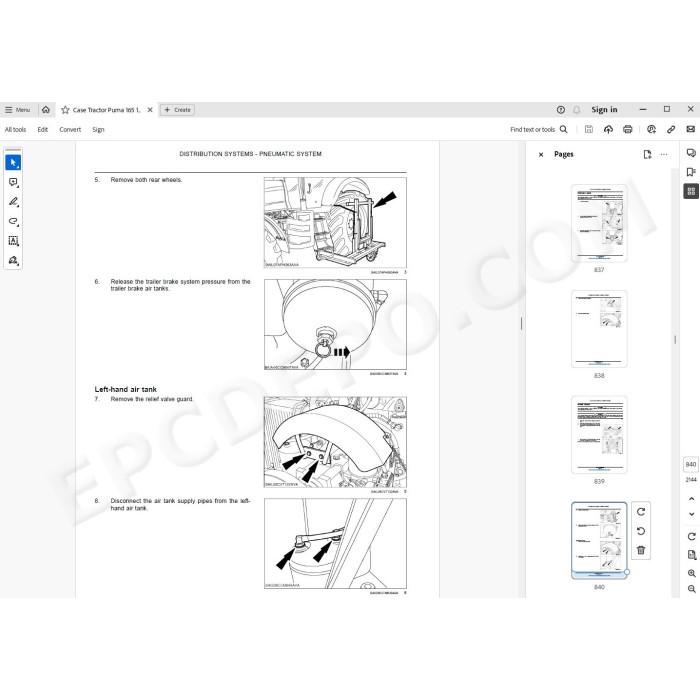Open the AI assistant review icon
Image resolution: width=700 pixels, height=700 pixels.
click(651, 129)
